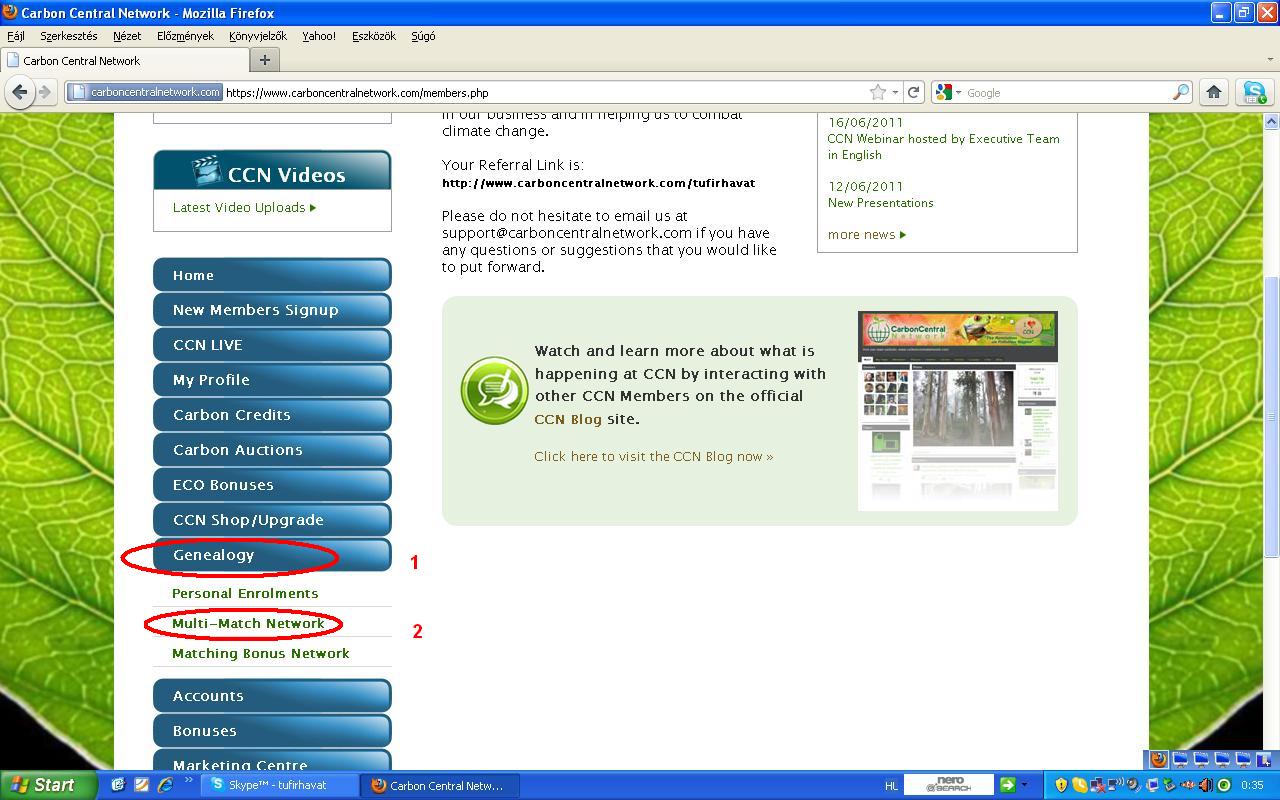Open the Könyvjelzők menu

(x=257, y=36)
